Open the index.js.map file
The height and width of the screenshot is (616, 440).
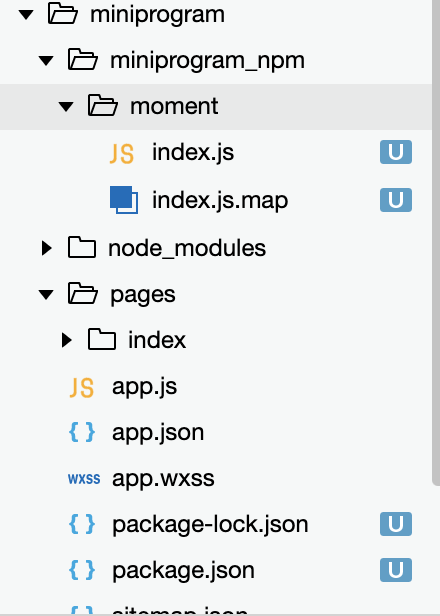pos(216,200)
